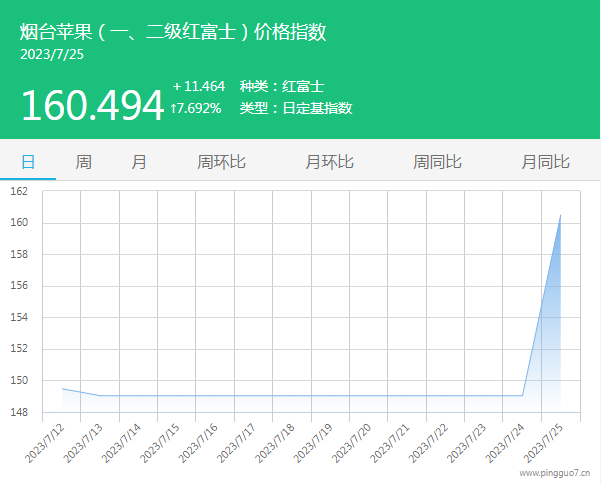Open the 月同比 tab
Viewport: 601px width, 485px height.
(x=546, y=162)
